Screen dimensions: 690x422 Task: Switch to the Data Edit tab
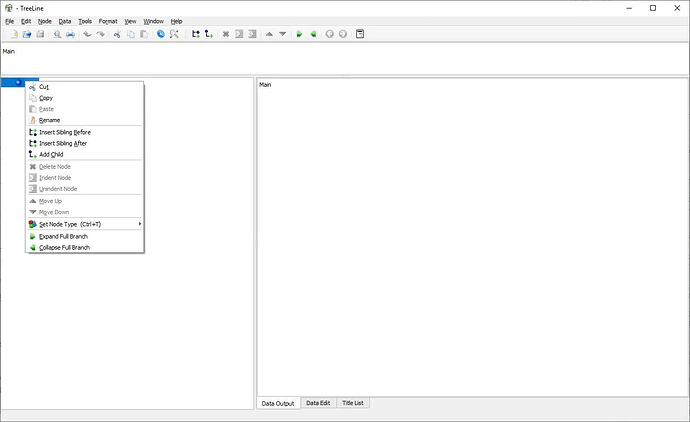pos(318,403)
